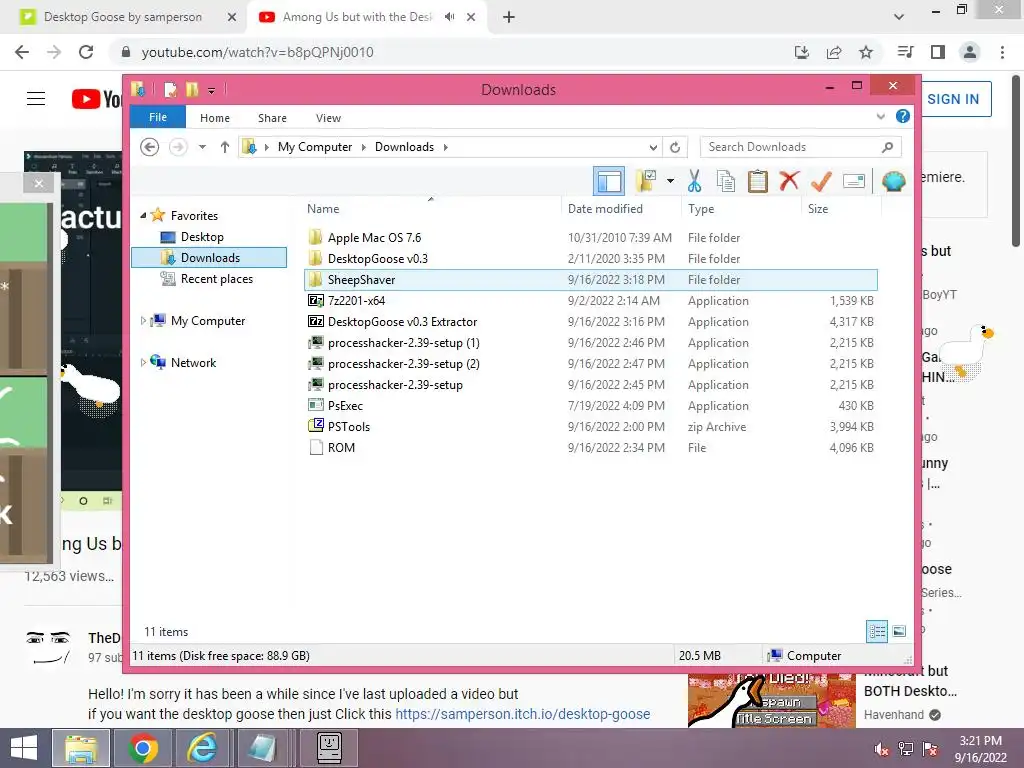Expand the Network tree node
Screen dimensions: 1024x768
(143, 362)
